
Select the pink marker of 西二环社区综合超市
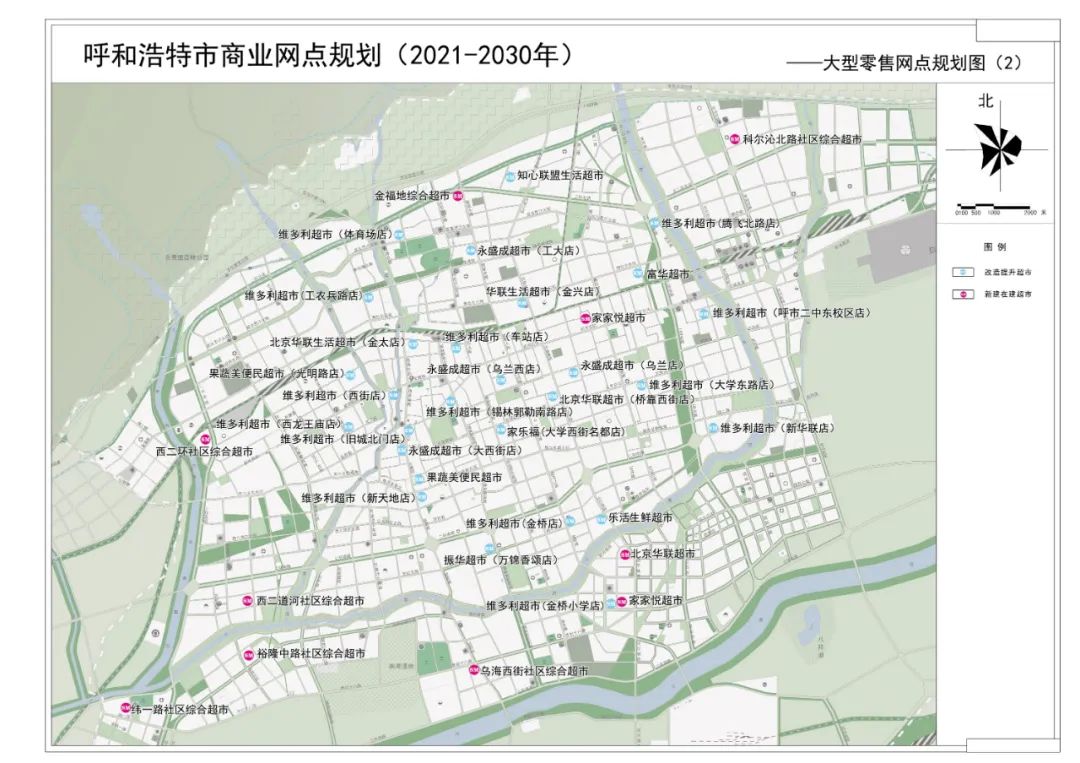pos(205,439)
